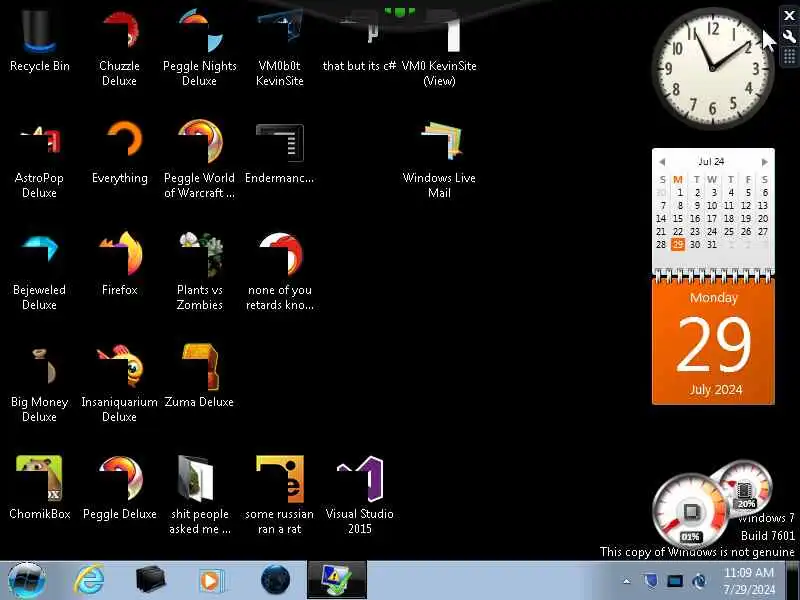This screenshot has width=800, height=600.
Task: Click the clock gadget drag handle
Action: tap(789, 56)
